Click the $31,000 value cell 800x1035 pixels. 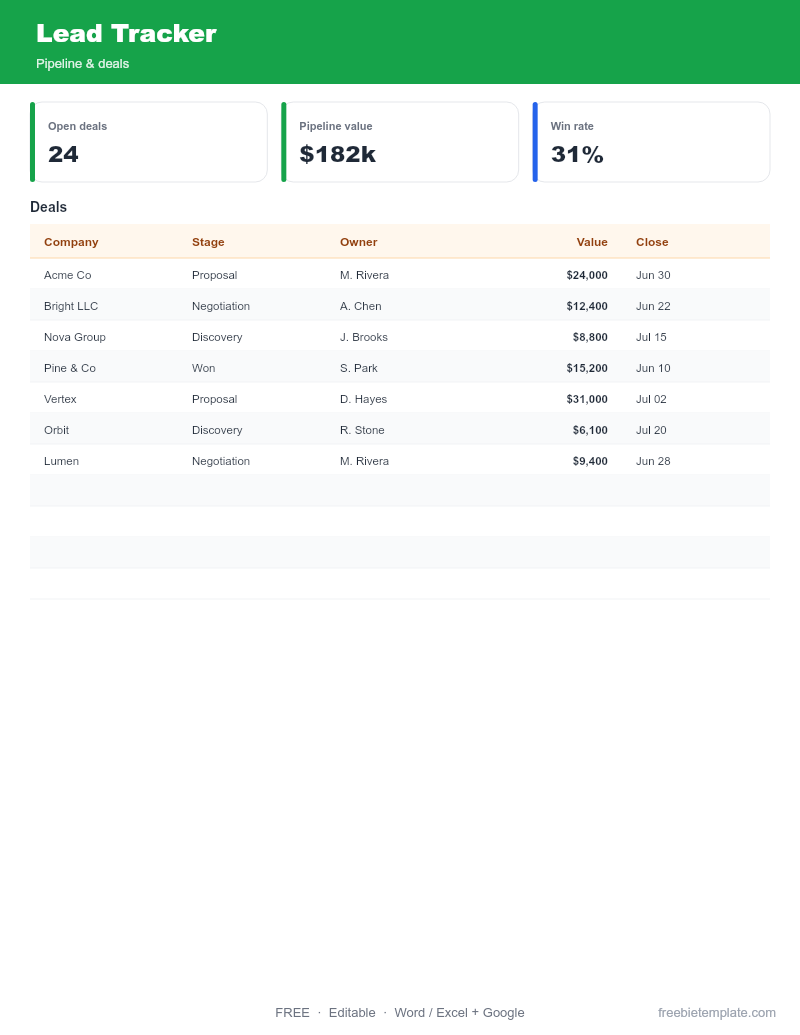click(x=587, y=399)
